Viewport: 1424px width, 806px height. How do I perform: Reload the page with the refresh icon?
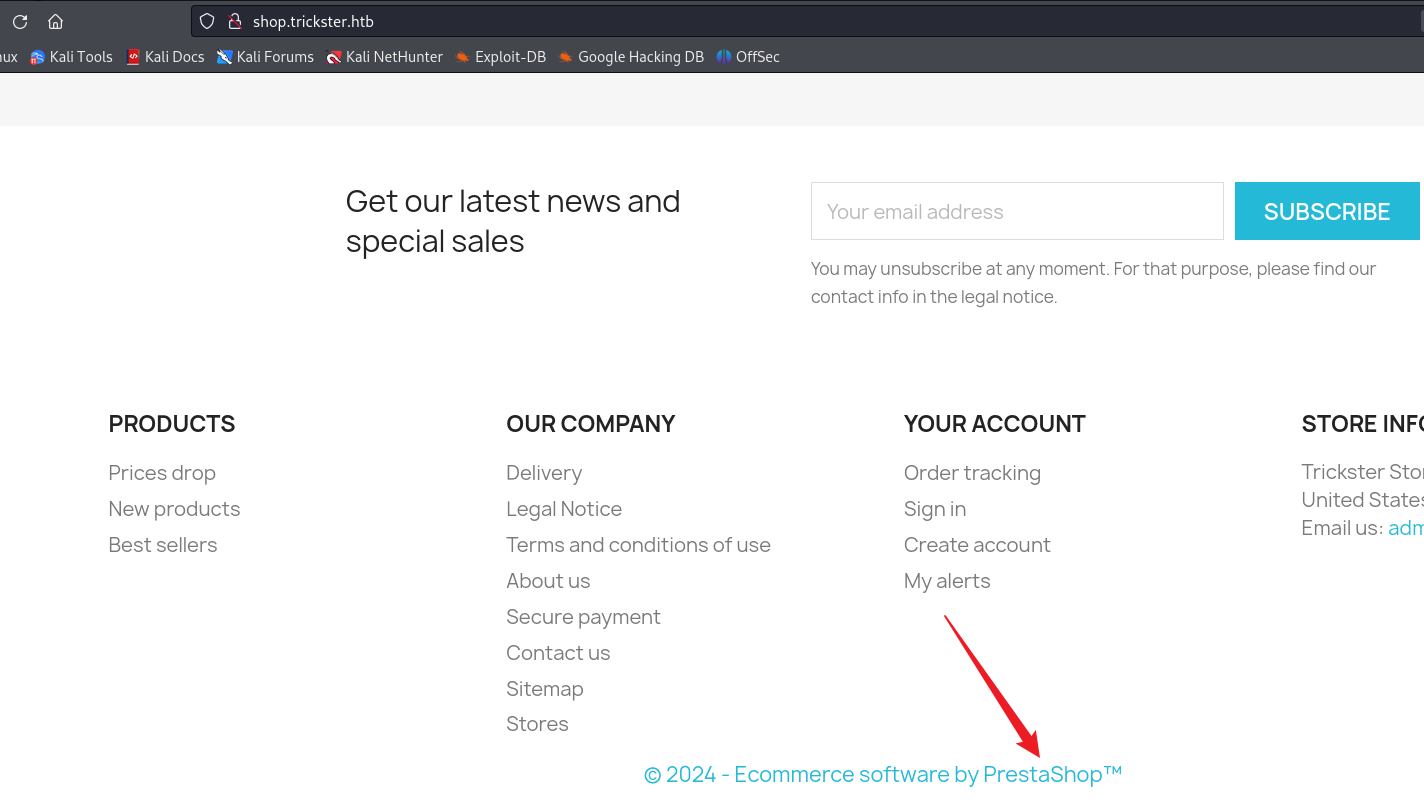pyautogui.click(x=20, y=21)
